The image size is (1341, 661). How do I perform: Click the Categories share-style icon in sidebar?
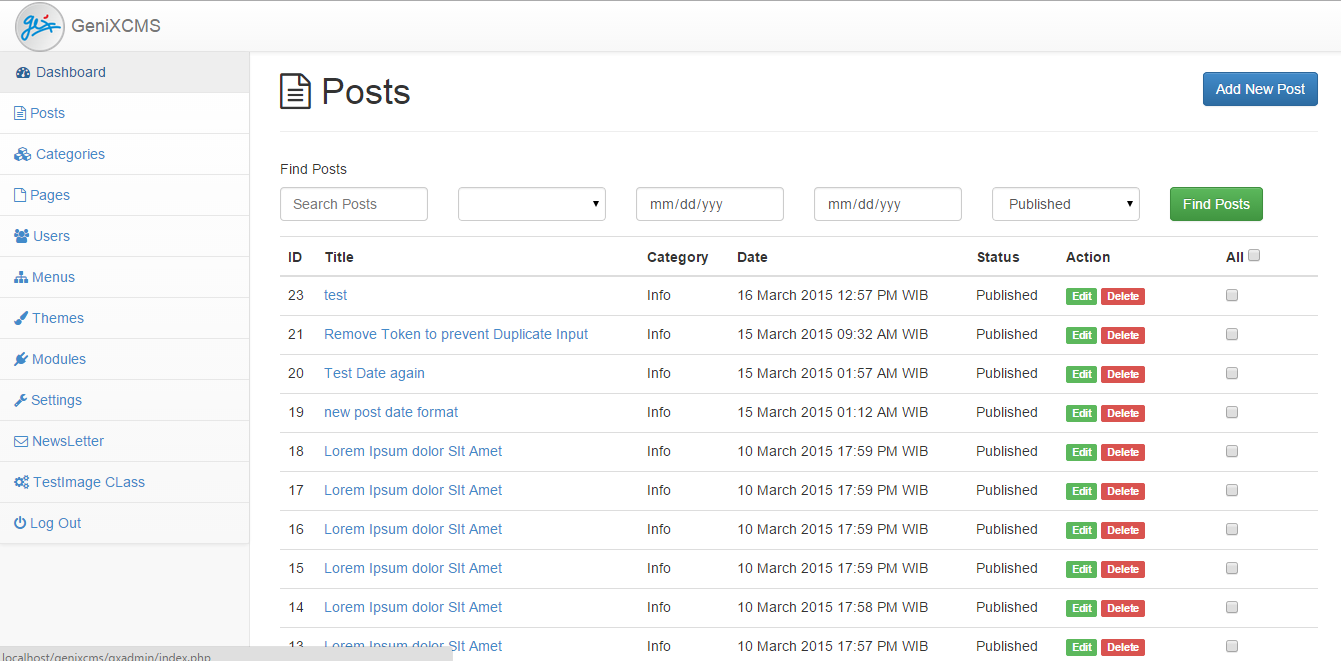point(20,153)
